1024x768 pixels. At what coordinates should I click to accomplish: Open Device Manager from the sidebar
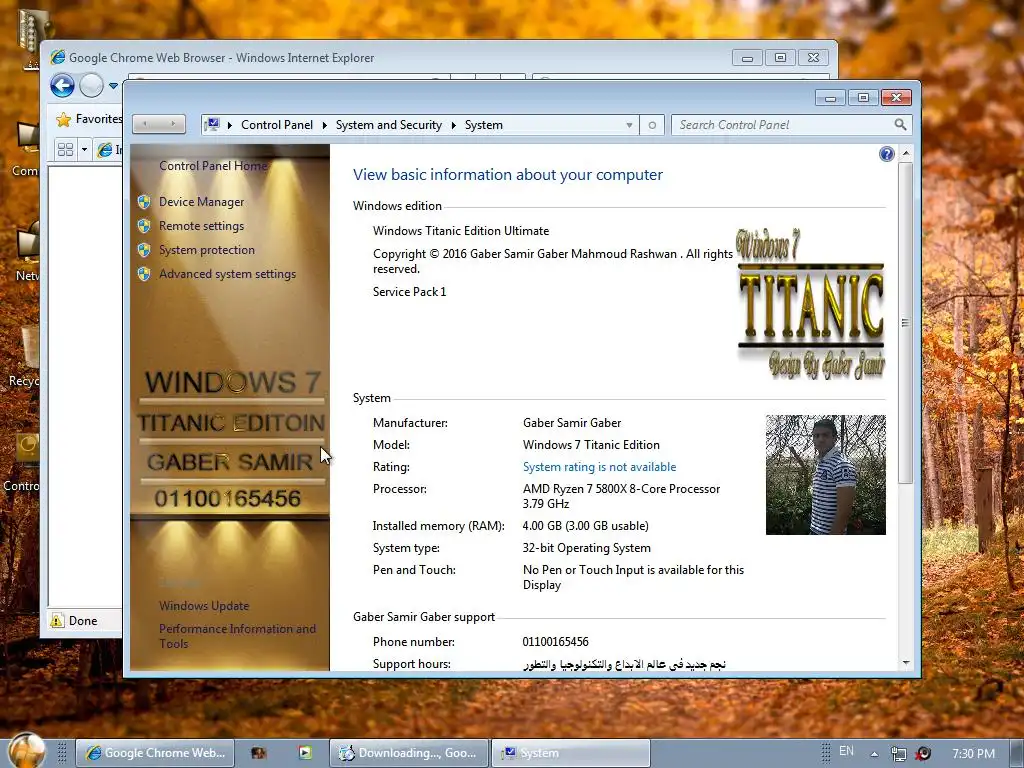pos(201,202)
